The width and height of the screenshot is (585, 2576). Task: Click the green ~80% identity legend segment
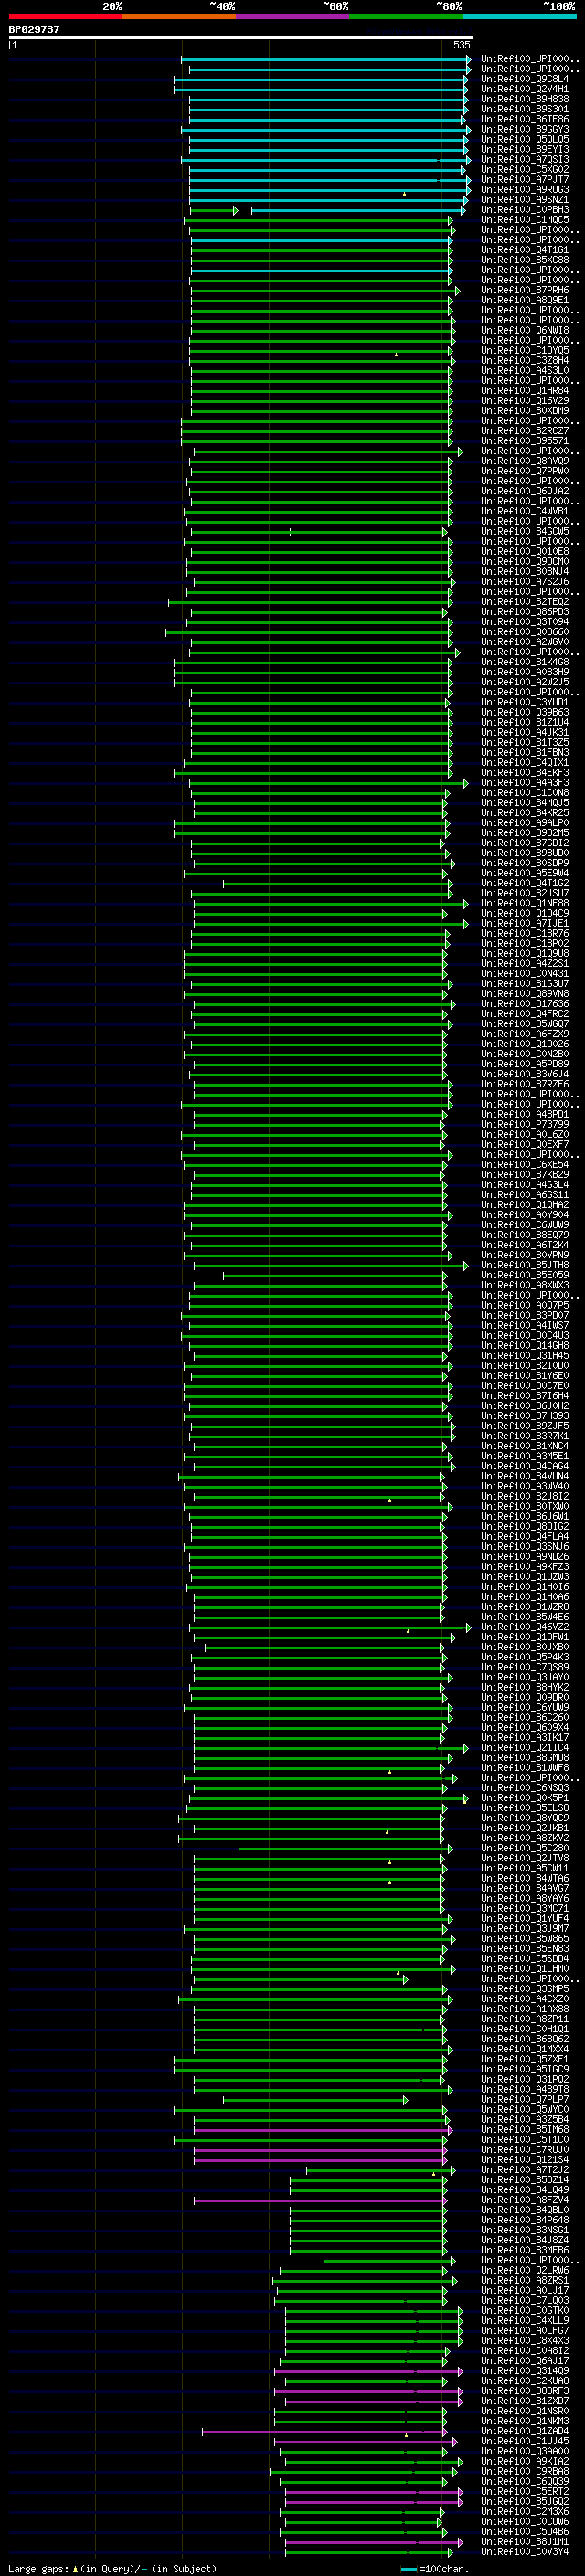(x=406, y=16)
